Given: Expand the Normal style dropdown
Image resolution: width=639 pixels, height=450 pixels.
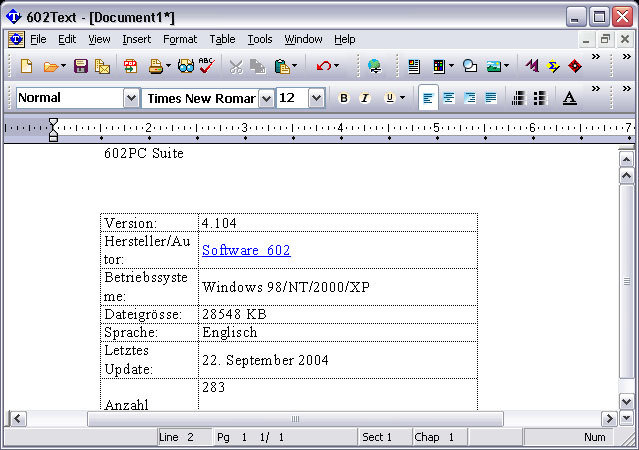Looking at the screenshot, I should [x=131, y=98].
